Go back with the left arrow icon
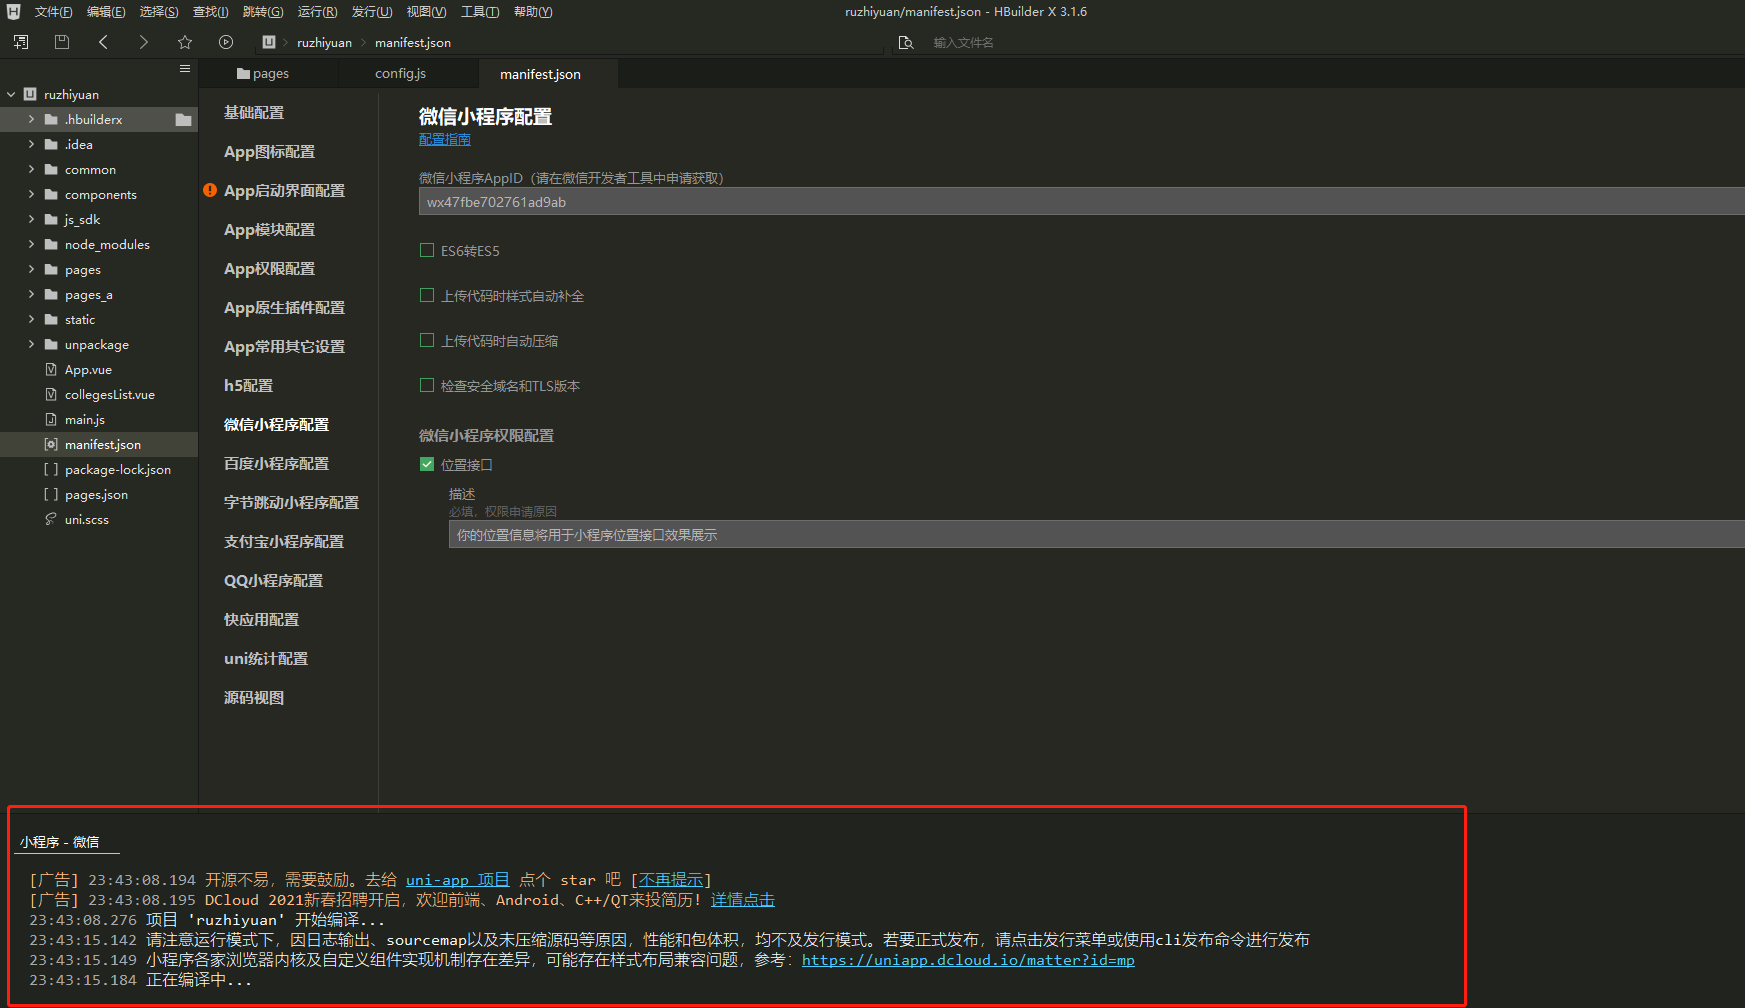Image resolution: width=1745 pixels, height=1008 pixels. [x=103, y=42]
